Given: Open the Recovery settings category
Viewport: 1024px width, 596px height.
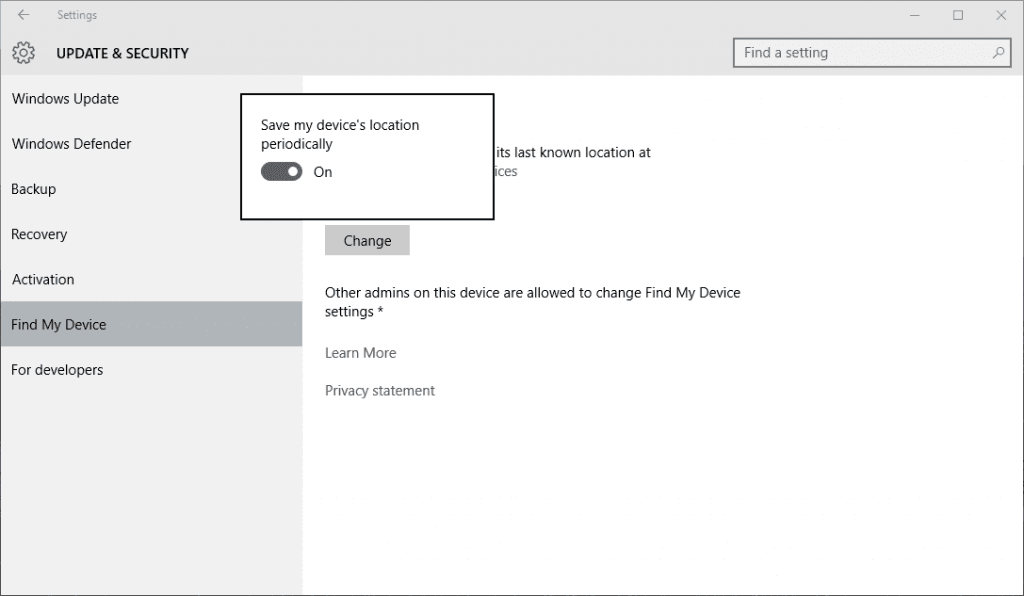Looking at the screenshot, I should (39, 234).
